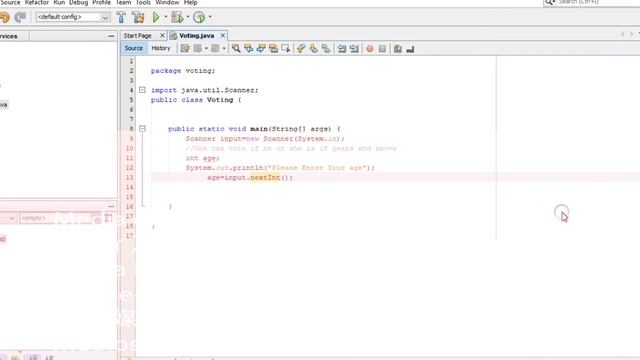Undo the last edit with the Undo icon
The height and width of the screenshot is (360, 640).
tap(4, 17)
